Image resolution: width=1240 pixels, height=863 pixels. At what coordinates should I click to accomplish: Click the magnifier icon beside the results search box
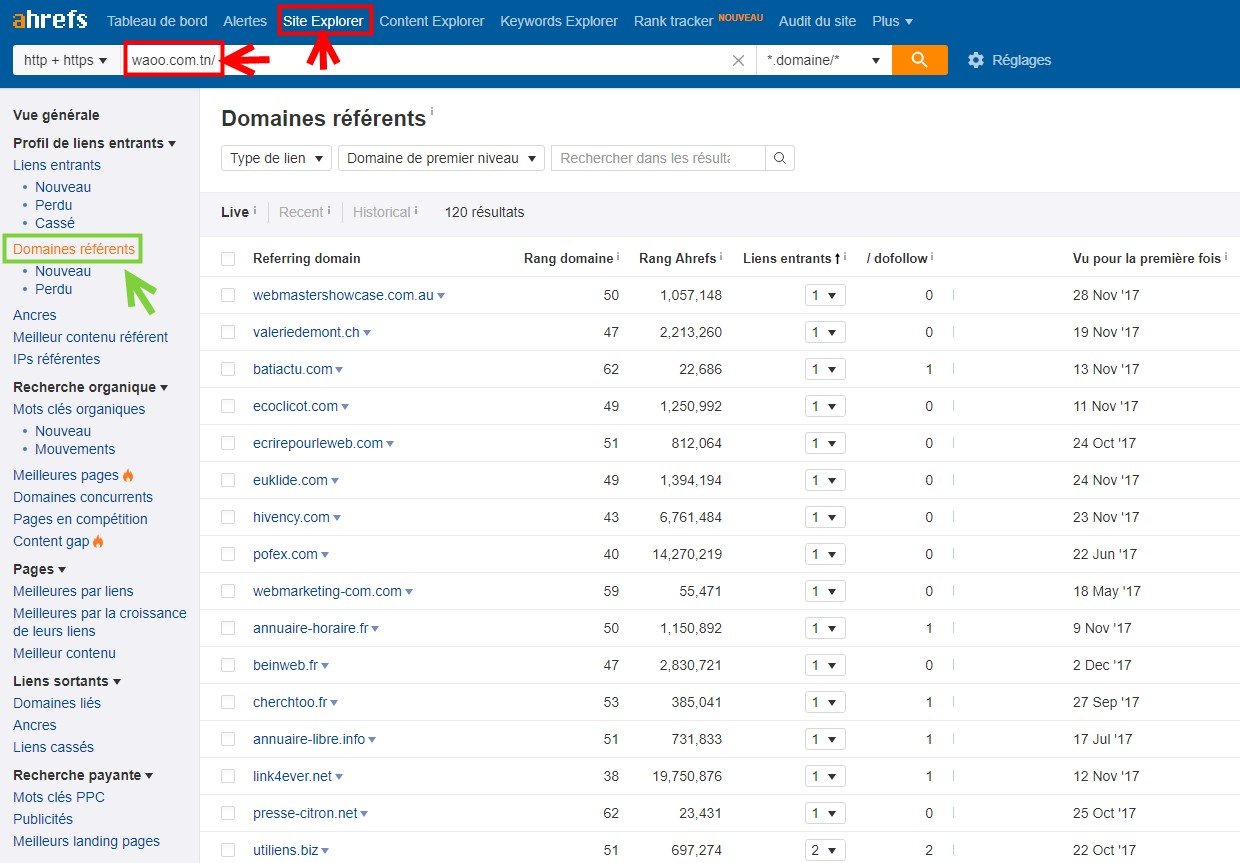tap(780, 158)
